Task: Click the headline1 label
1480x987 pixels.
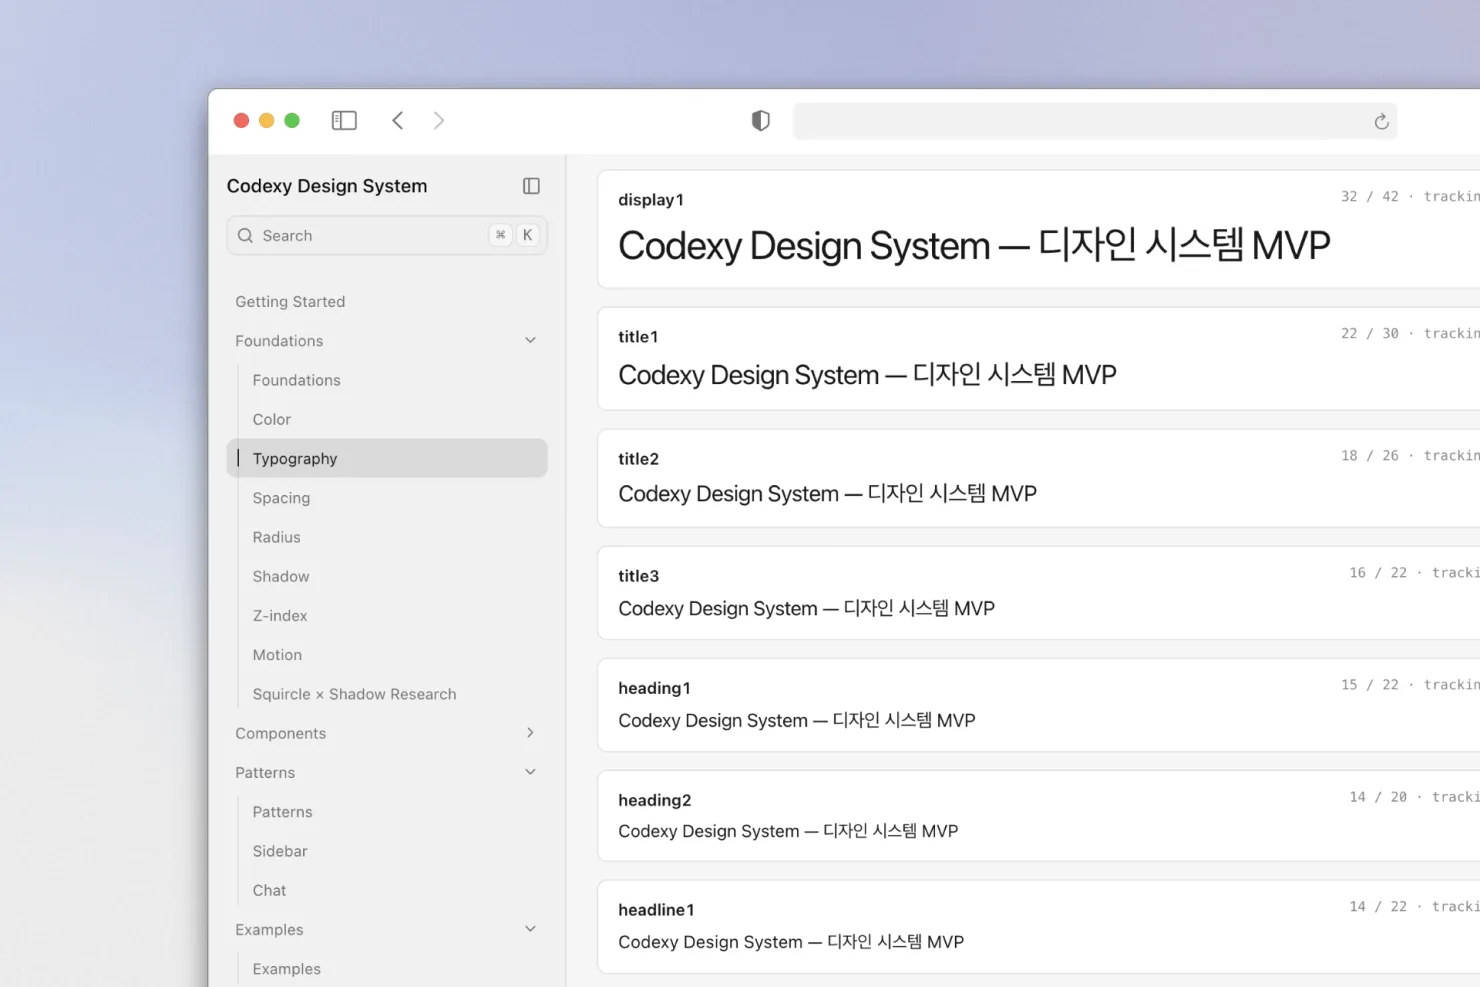Action: (656, 910)
